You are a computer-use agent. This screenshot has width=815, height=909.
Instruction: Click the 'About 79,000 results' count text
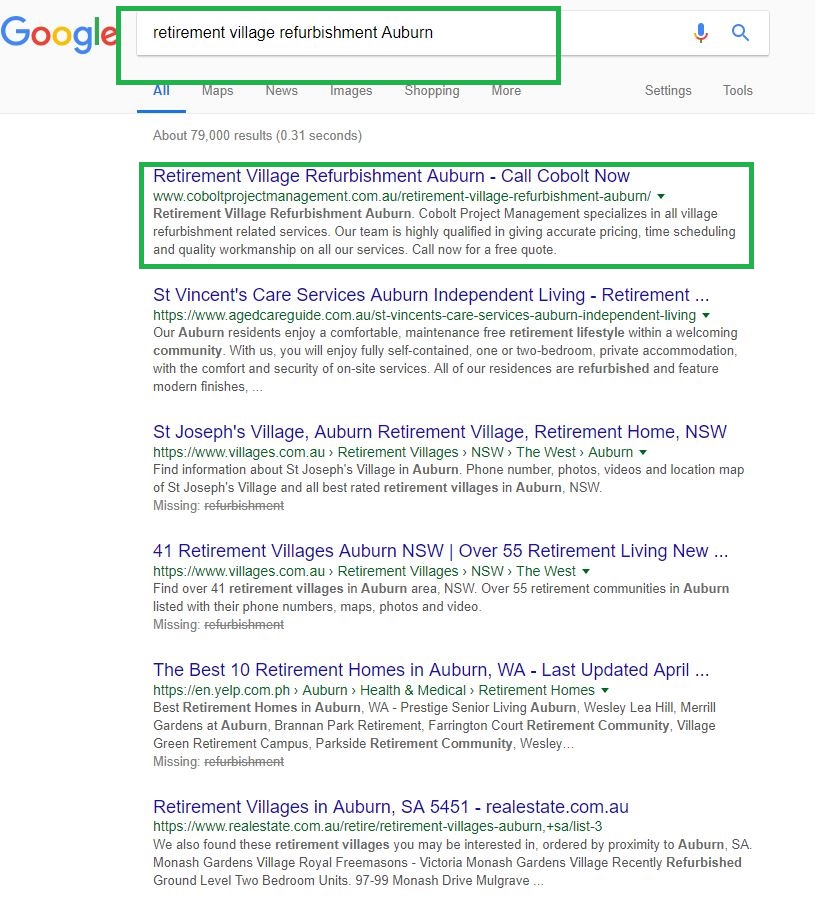[257, 136]
